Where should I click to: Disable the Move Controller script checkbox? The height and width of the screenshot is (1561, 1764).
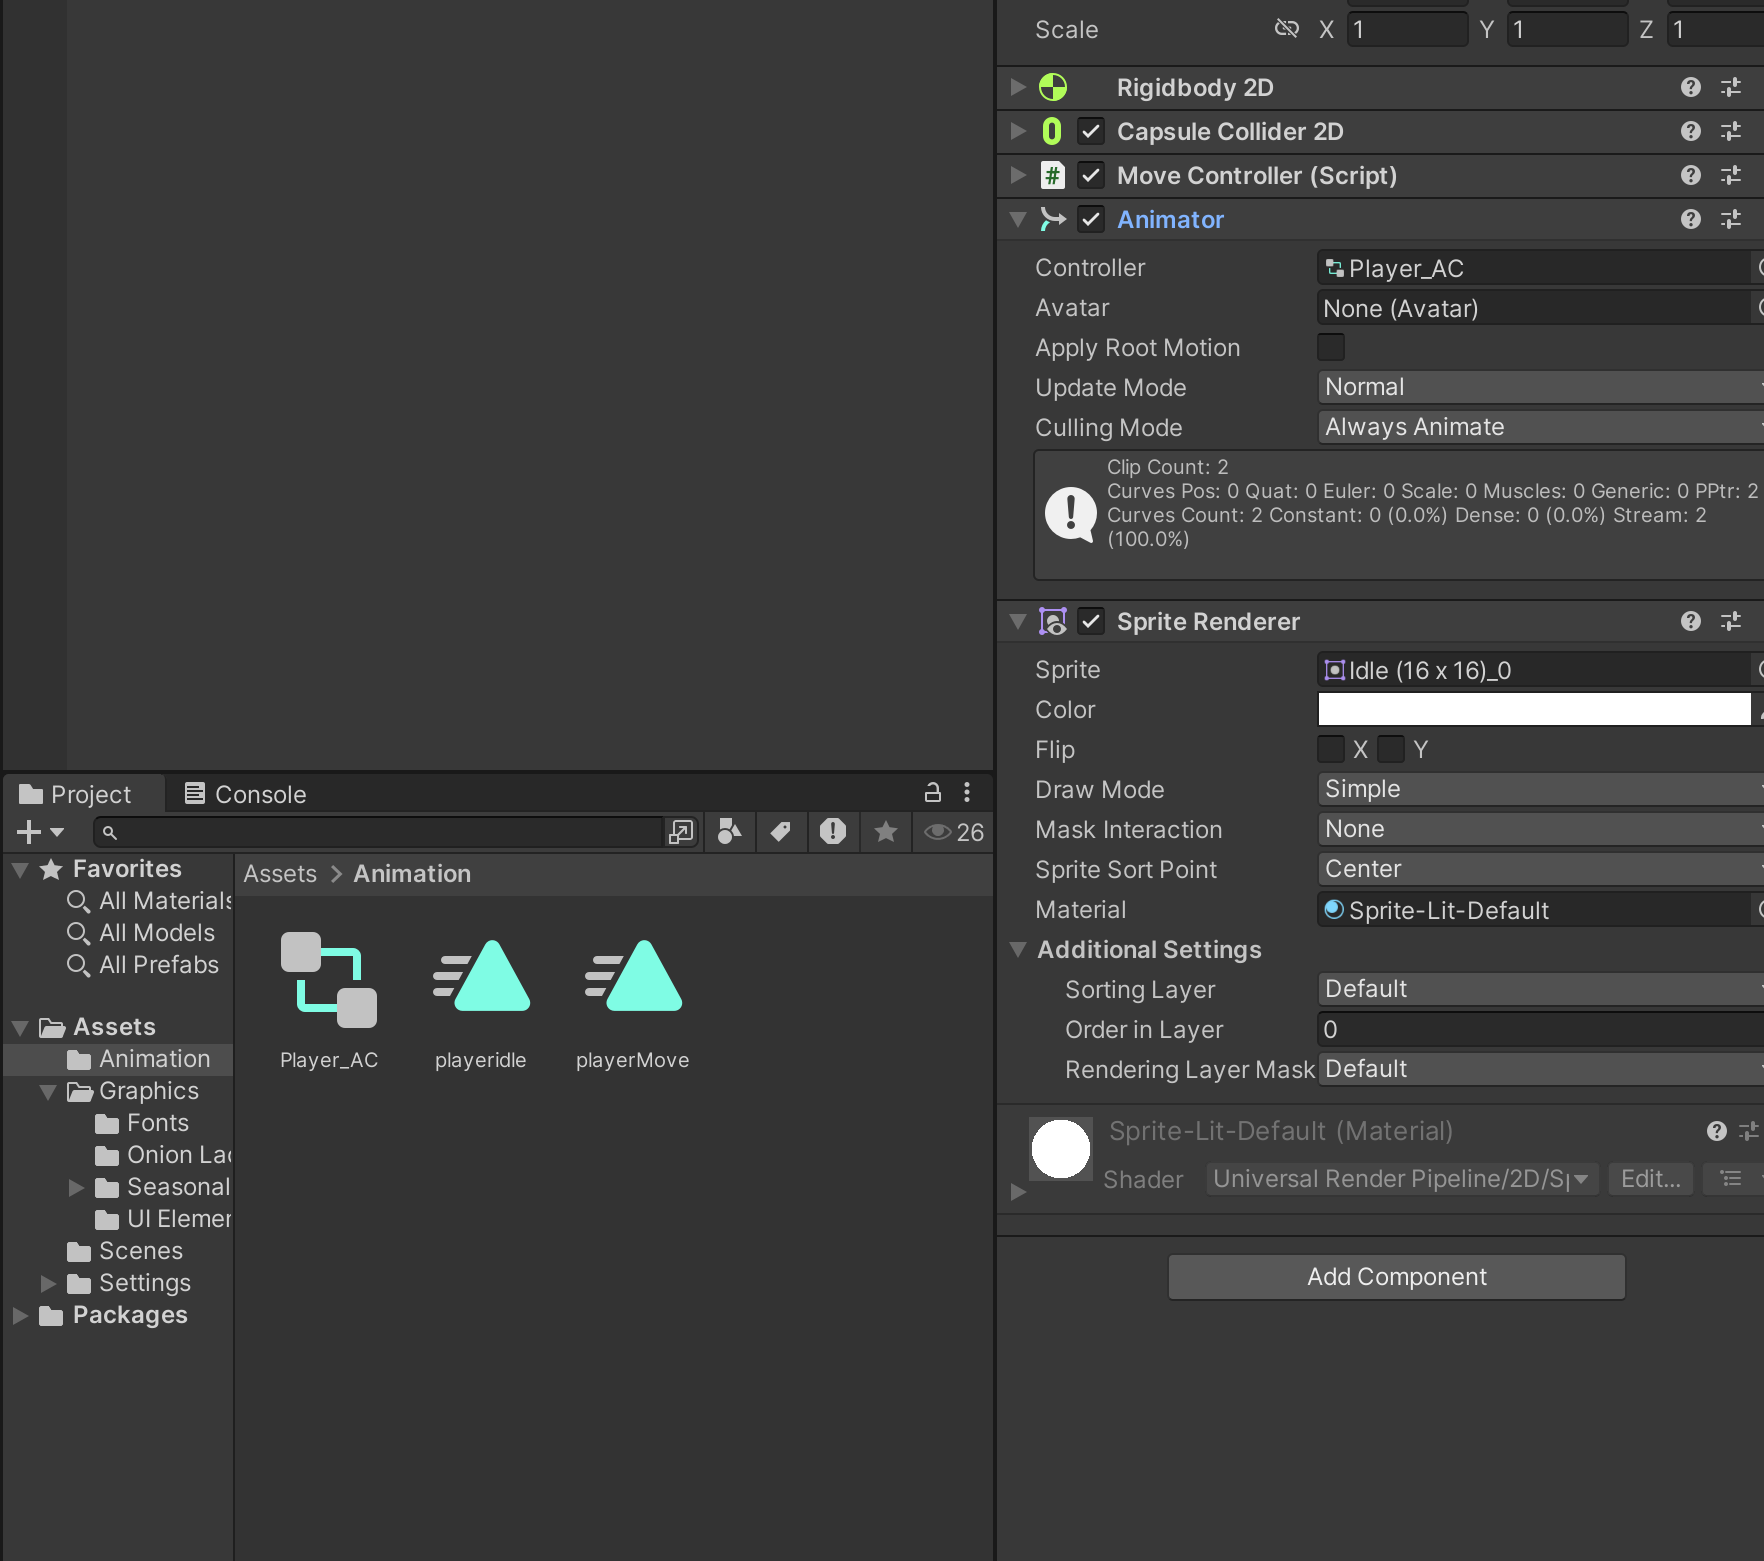[1091, 175]
